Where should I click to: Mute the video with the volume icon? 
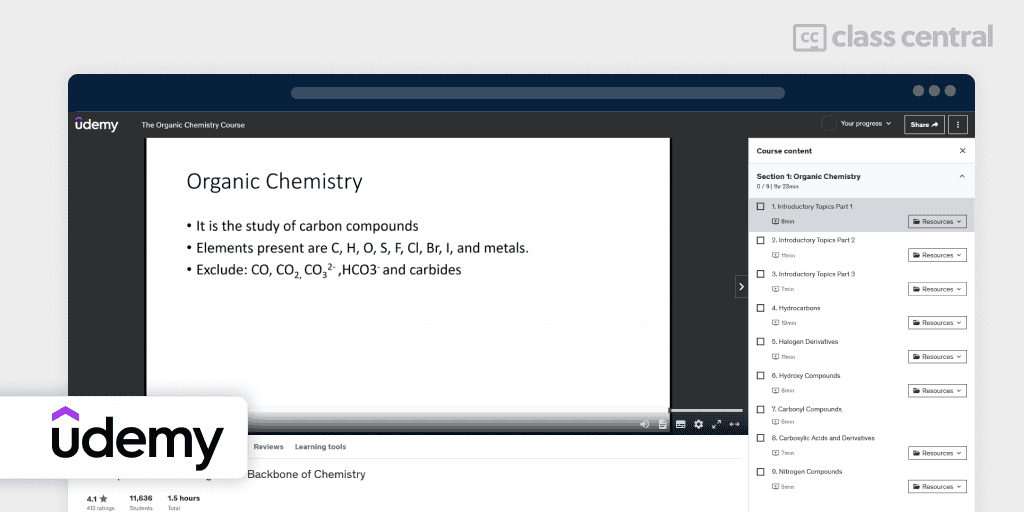point(644,424)
